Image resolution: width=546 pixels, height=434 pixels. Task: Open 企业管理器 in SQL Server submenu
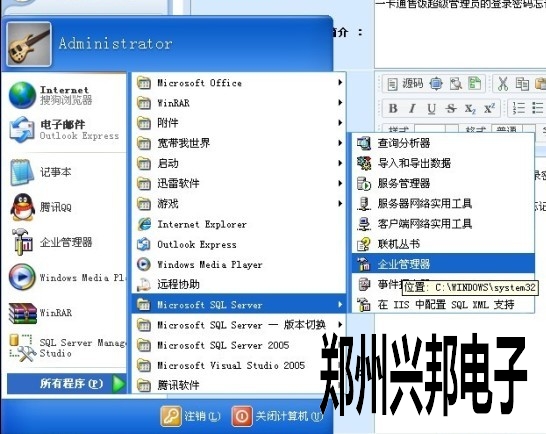click(443, 264)
